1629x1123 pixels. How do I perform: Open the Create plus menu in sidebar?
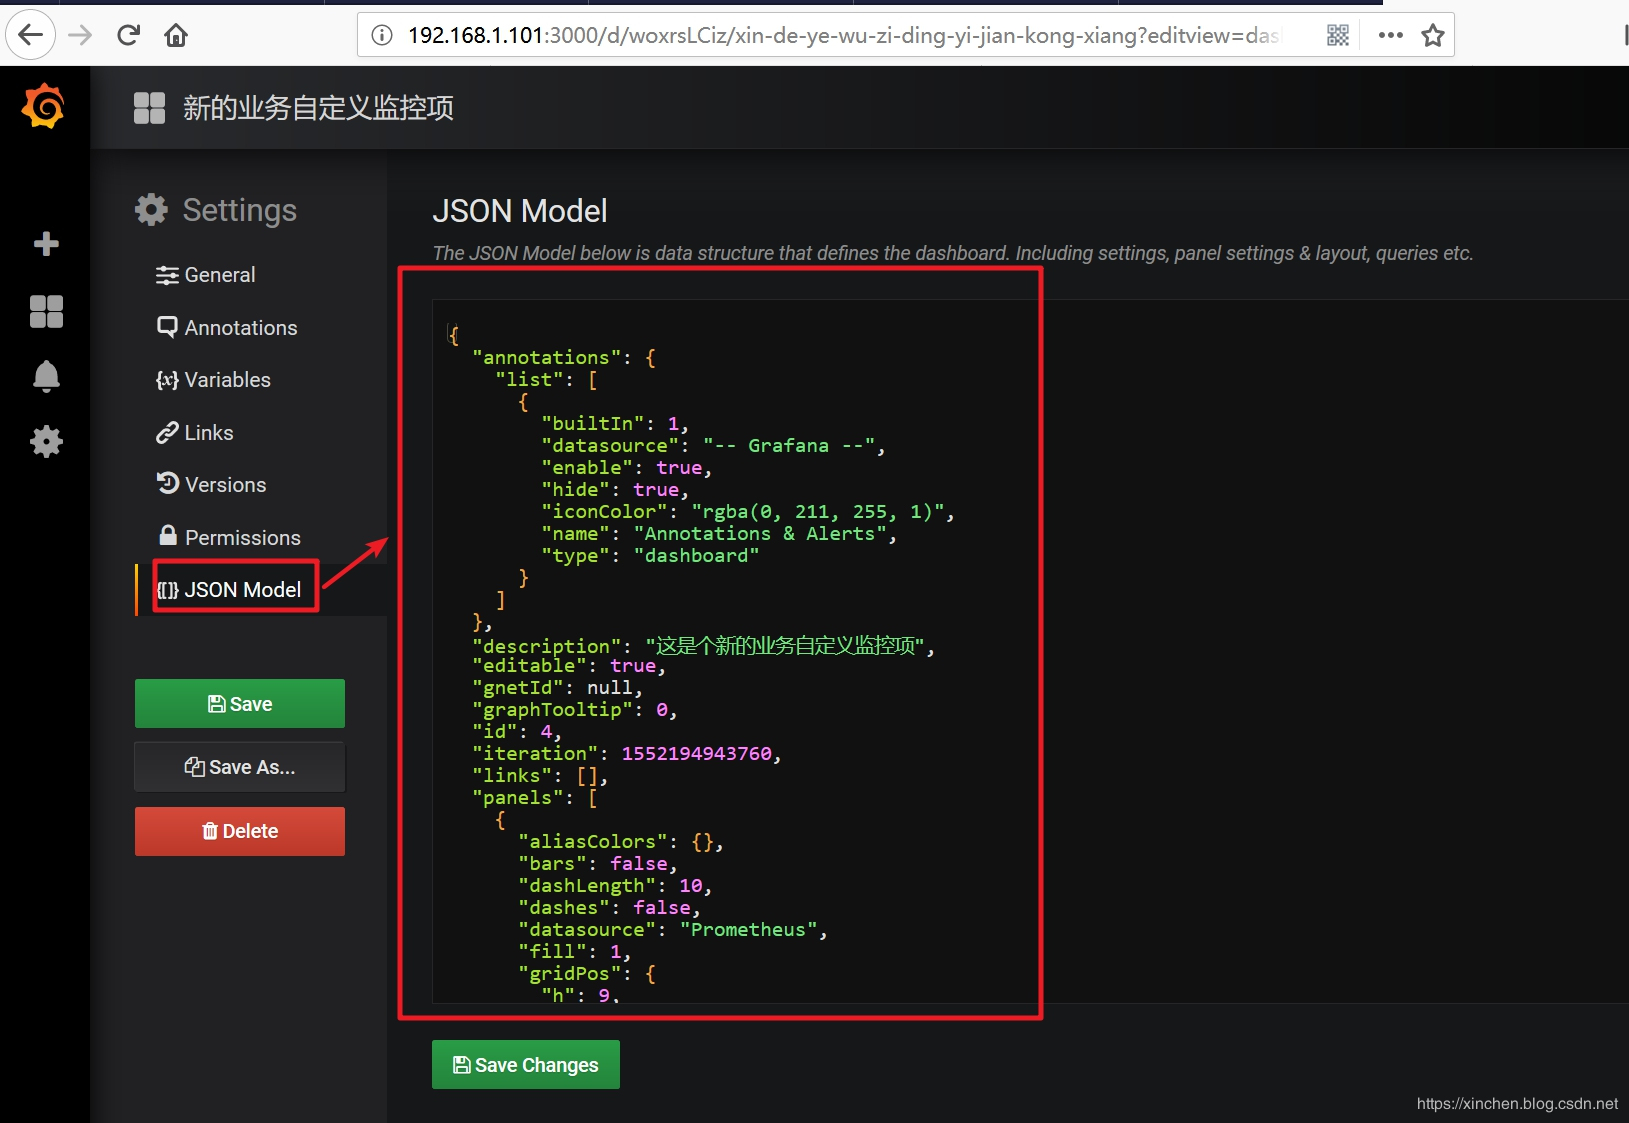pyautogui.click(x=46, y=244)
